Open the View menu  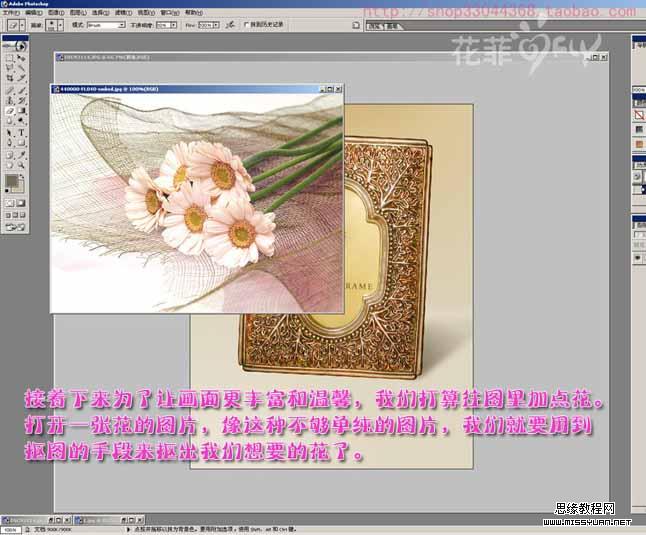pos(146,12)
